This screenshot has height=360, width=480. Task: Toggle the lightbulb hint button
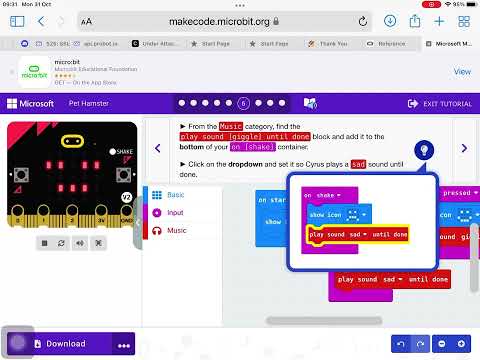pyautogui.click(x=424, y=150)
